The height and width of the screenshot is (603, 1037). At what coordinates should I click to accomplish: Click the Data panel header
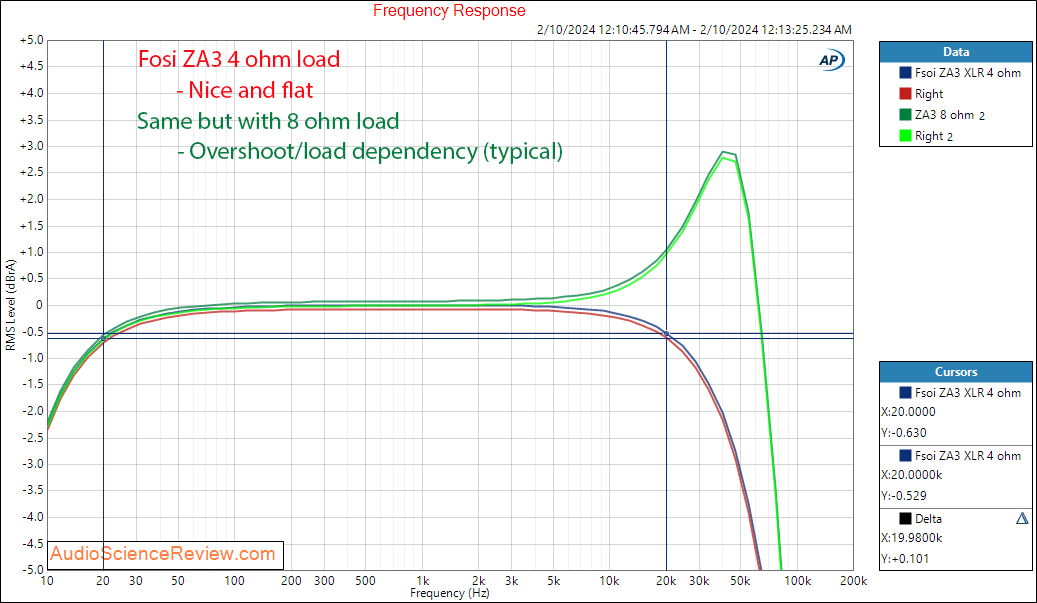(956, 52)
